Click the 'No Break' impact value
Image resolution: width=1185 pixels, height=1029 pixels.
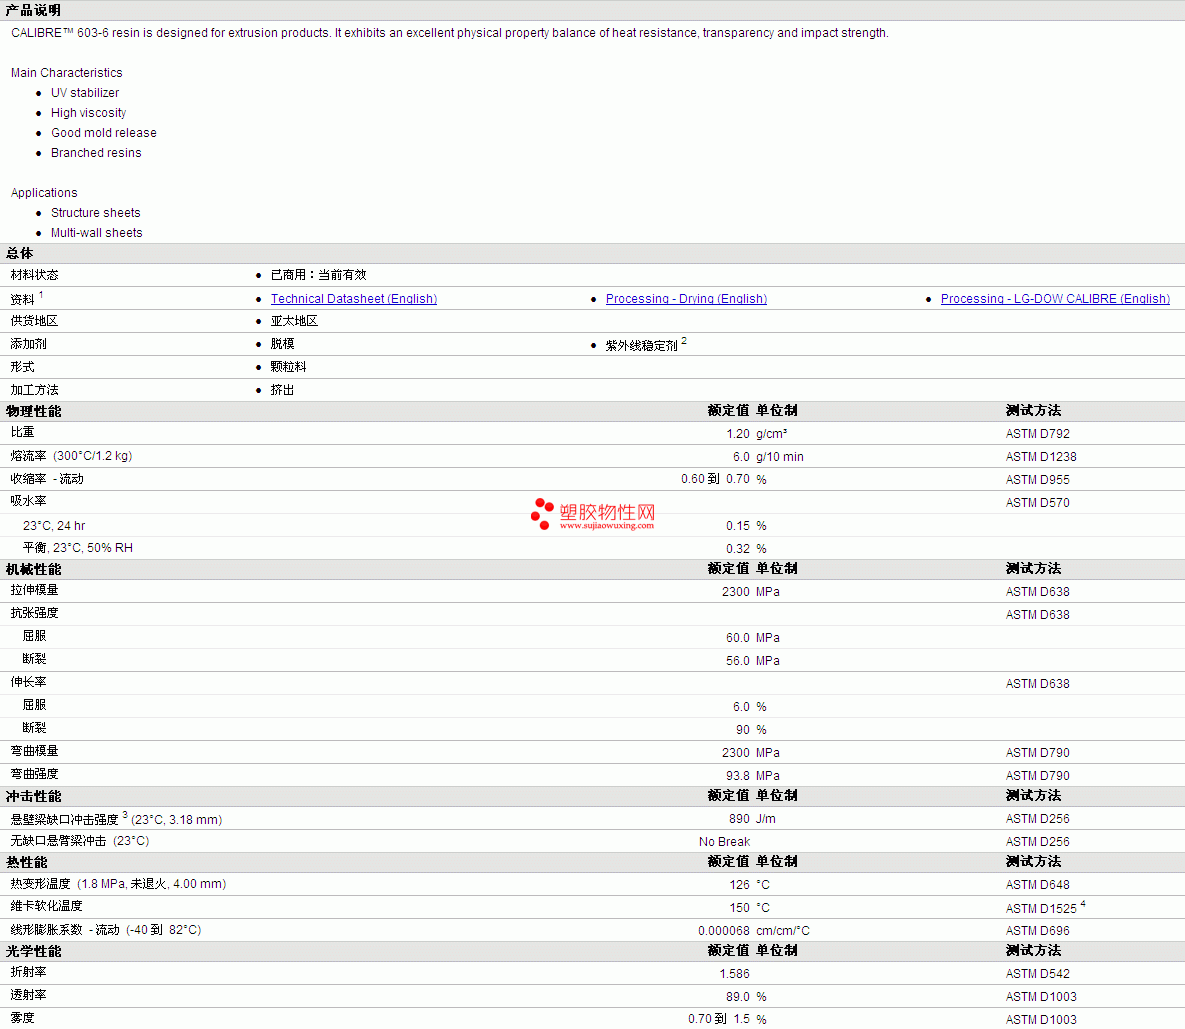point(724,842)
